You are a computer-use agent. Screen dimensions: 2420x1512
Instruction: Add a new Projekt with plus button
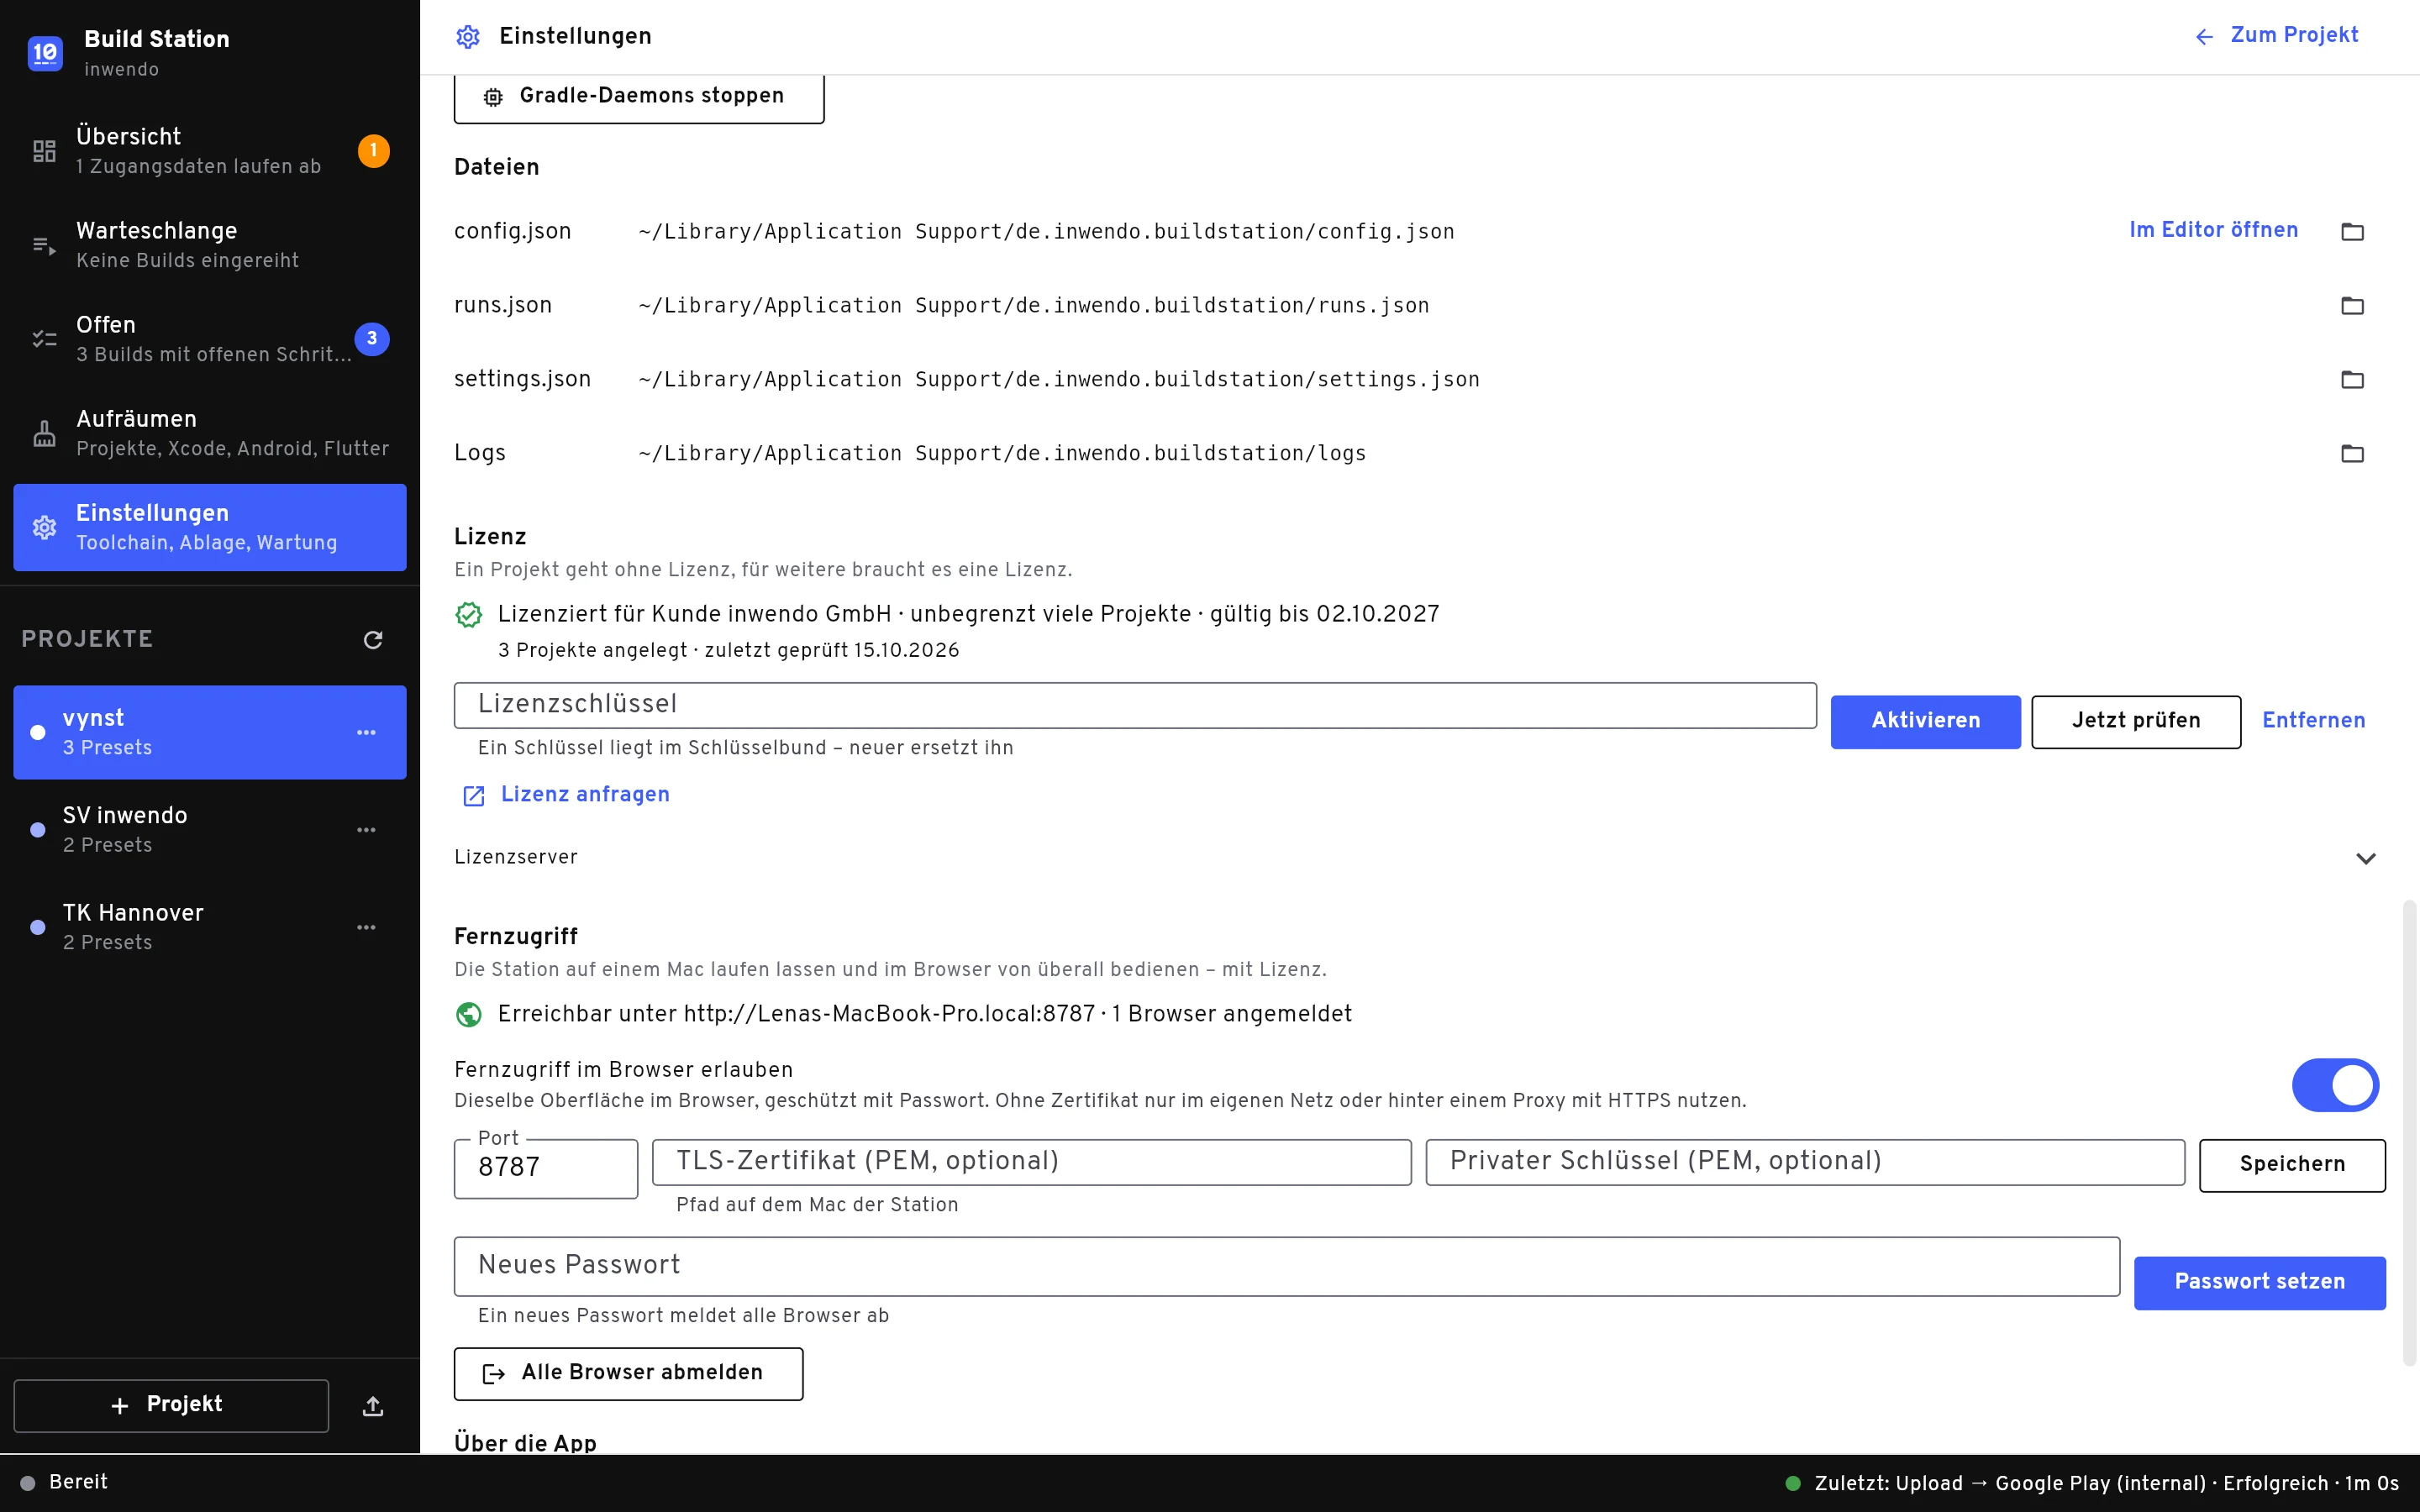(171, 1405)
